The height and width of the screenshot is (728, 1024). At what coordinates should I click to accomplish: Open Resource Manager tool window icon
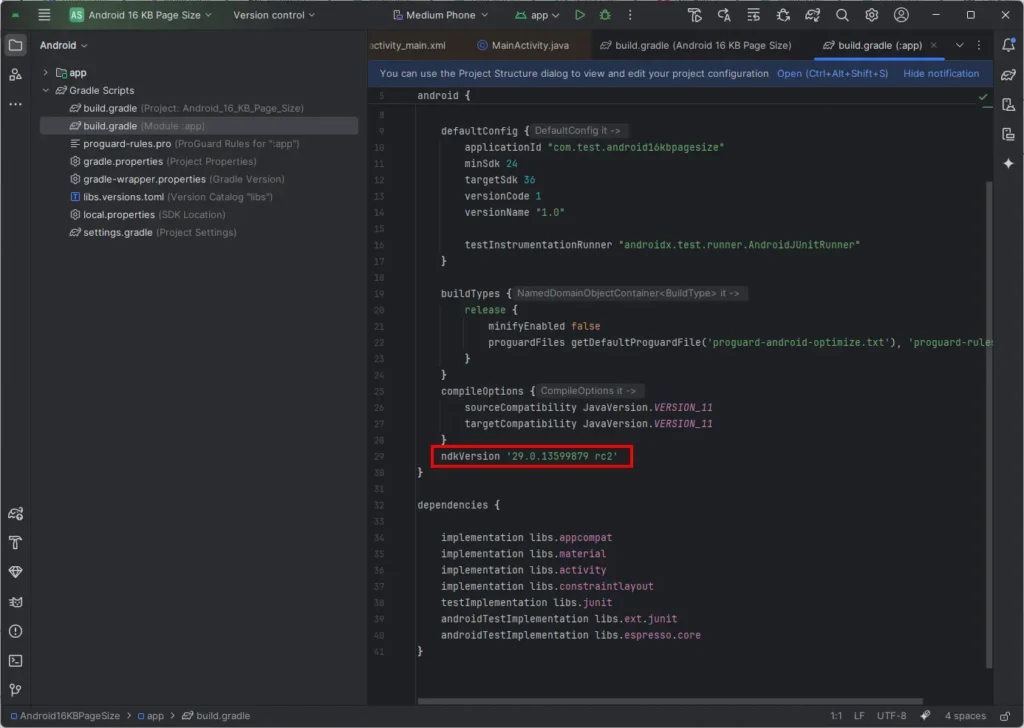pos(16,74)
